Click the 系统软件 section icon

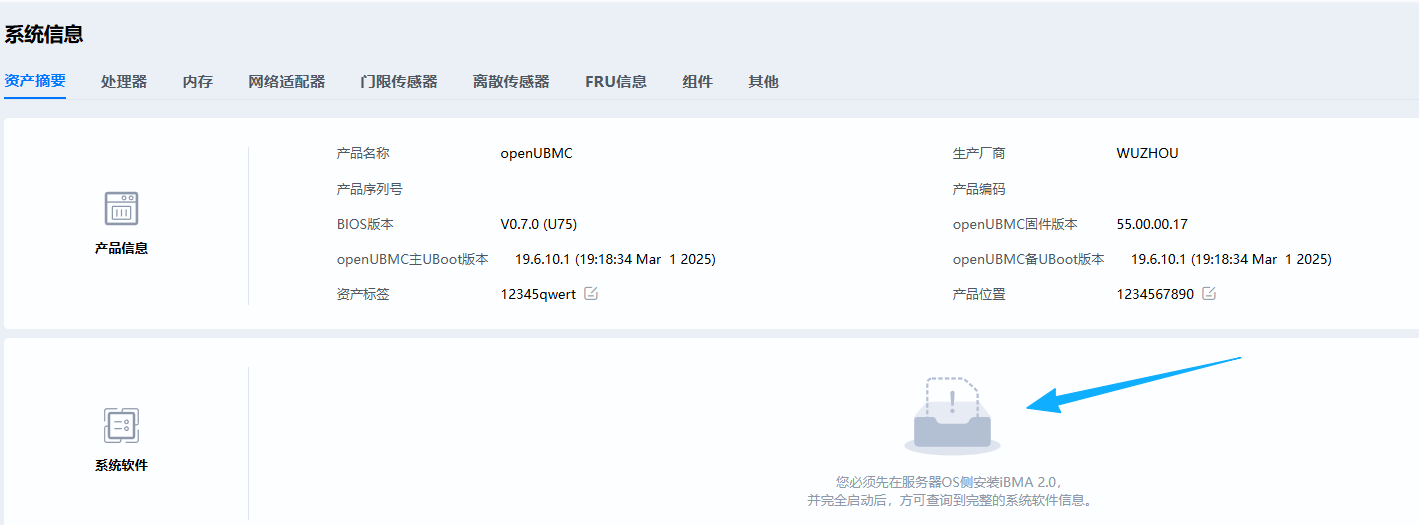point(121,426)
